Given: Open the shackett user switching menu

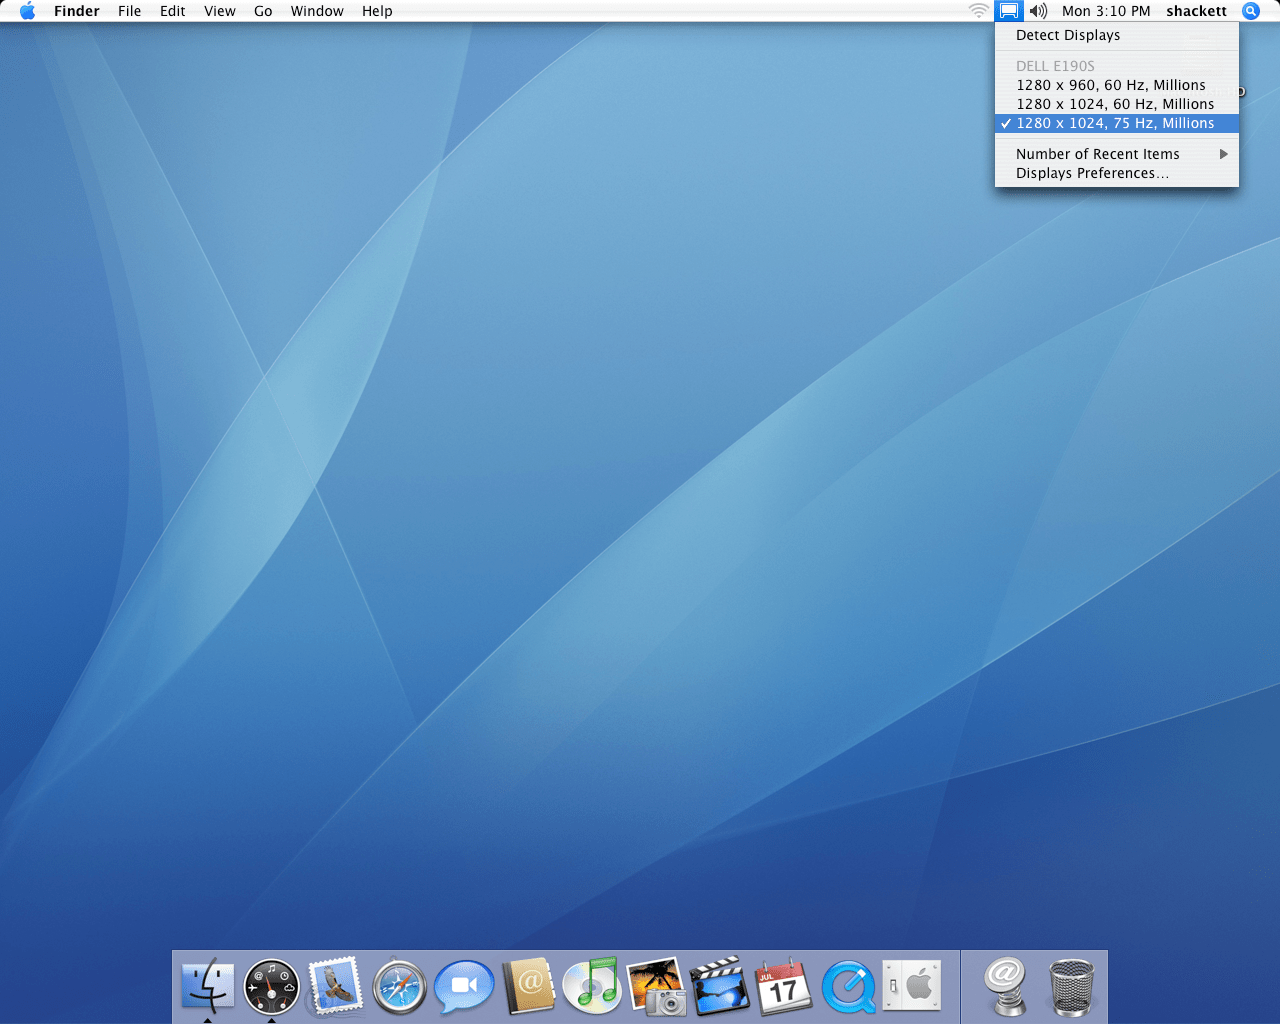Looking at the screenshot, I should click(x=1196, y=11).
